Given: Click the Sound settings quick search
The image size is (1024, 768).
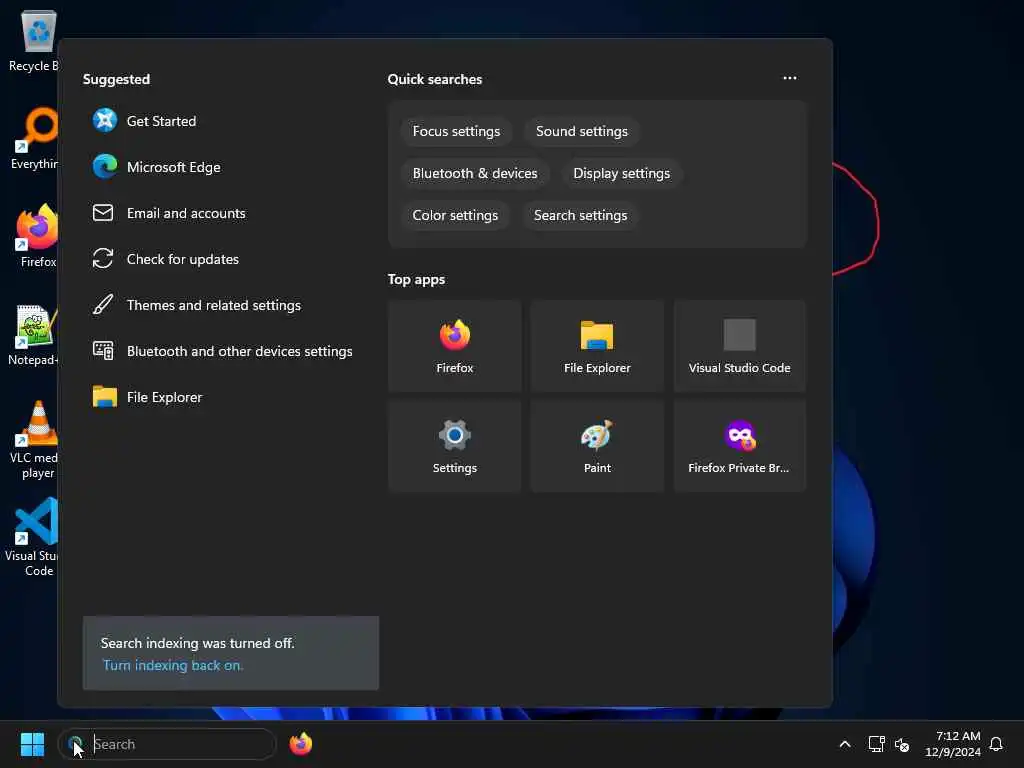Looking at the screenshot, I should (x=581, y=131).
